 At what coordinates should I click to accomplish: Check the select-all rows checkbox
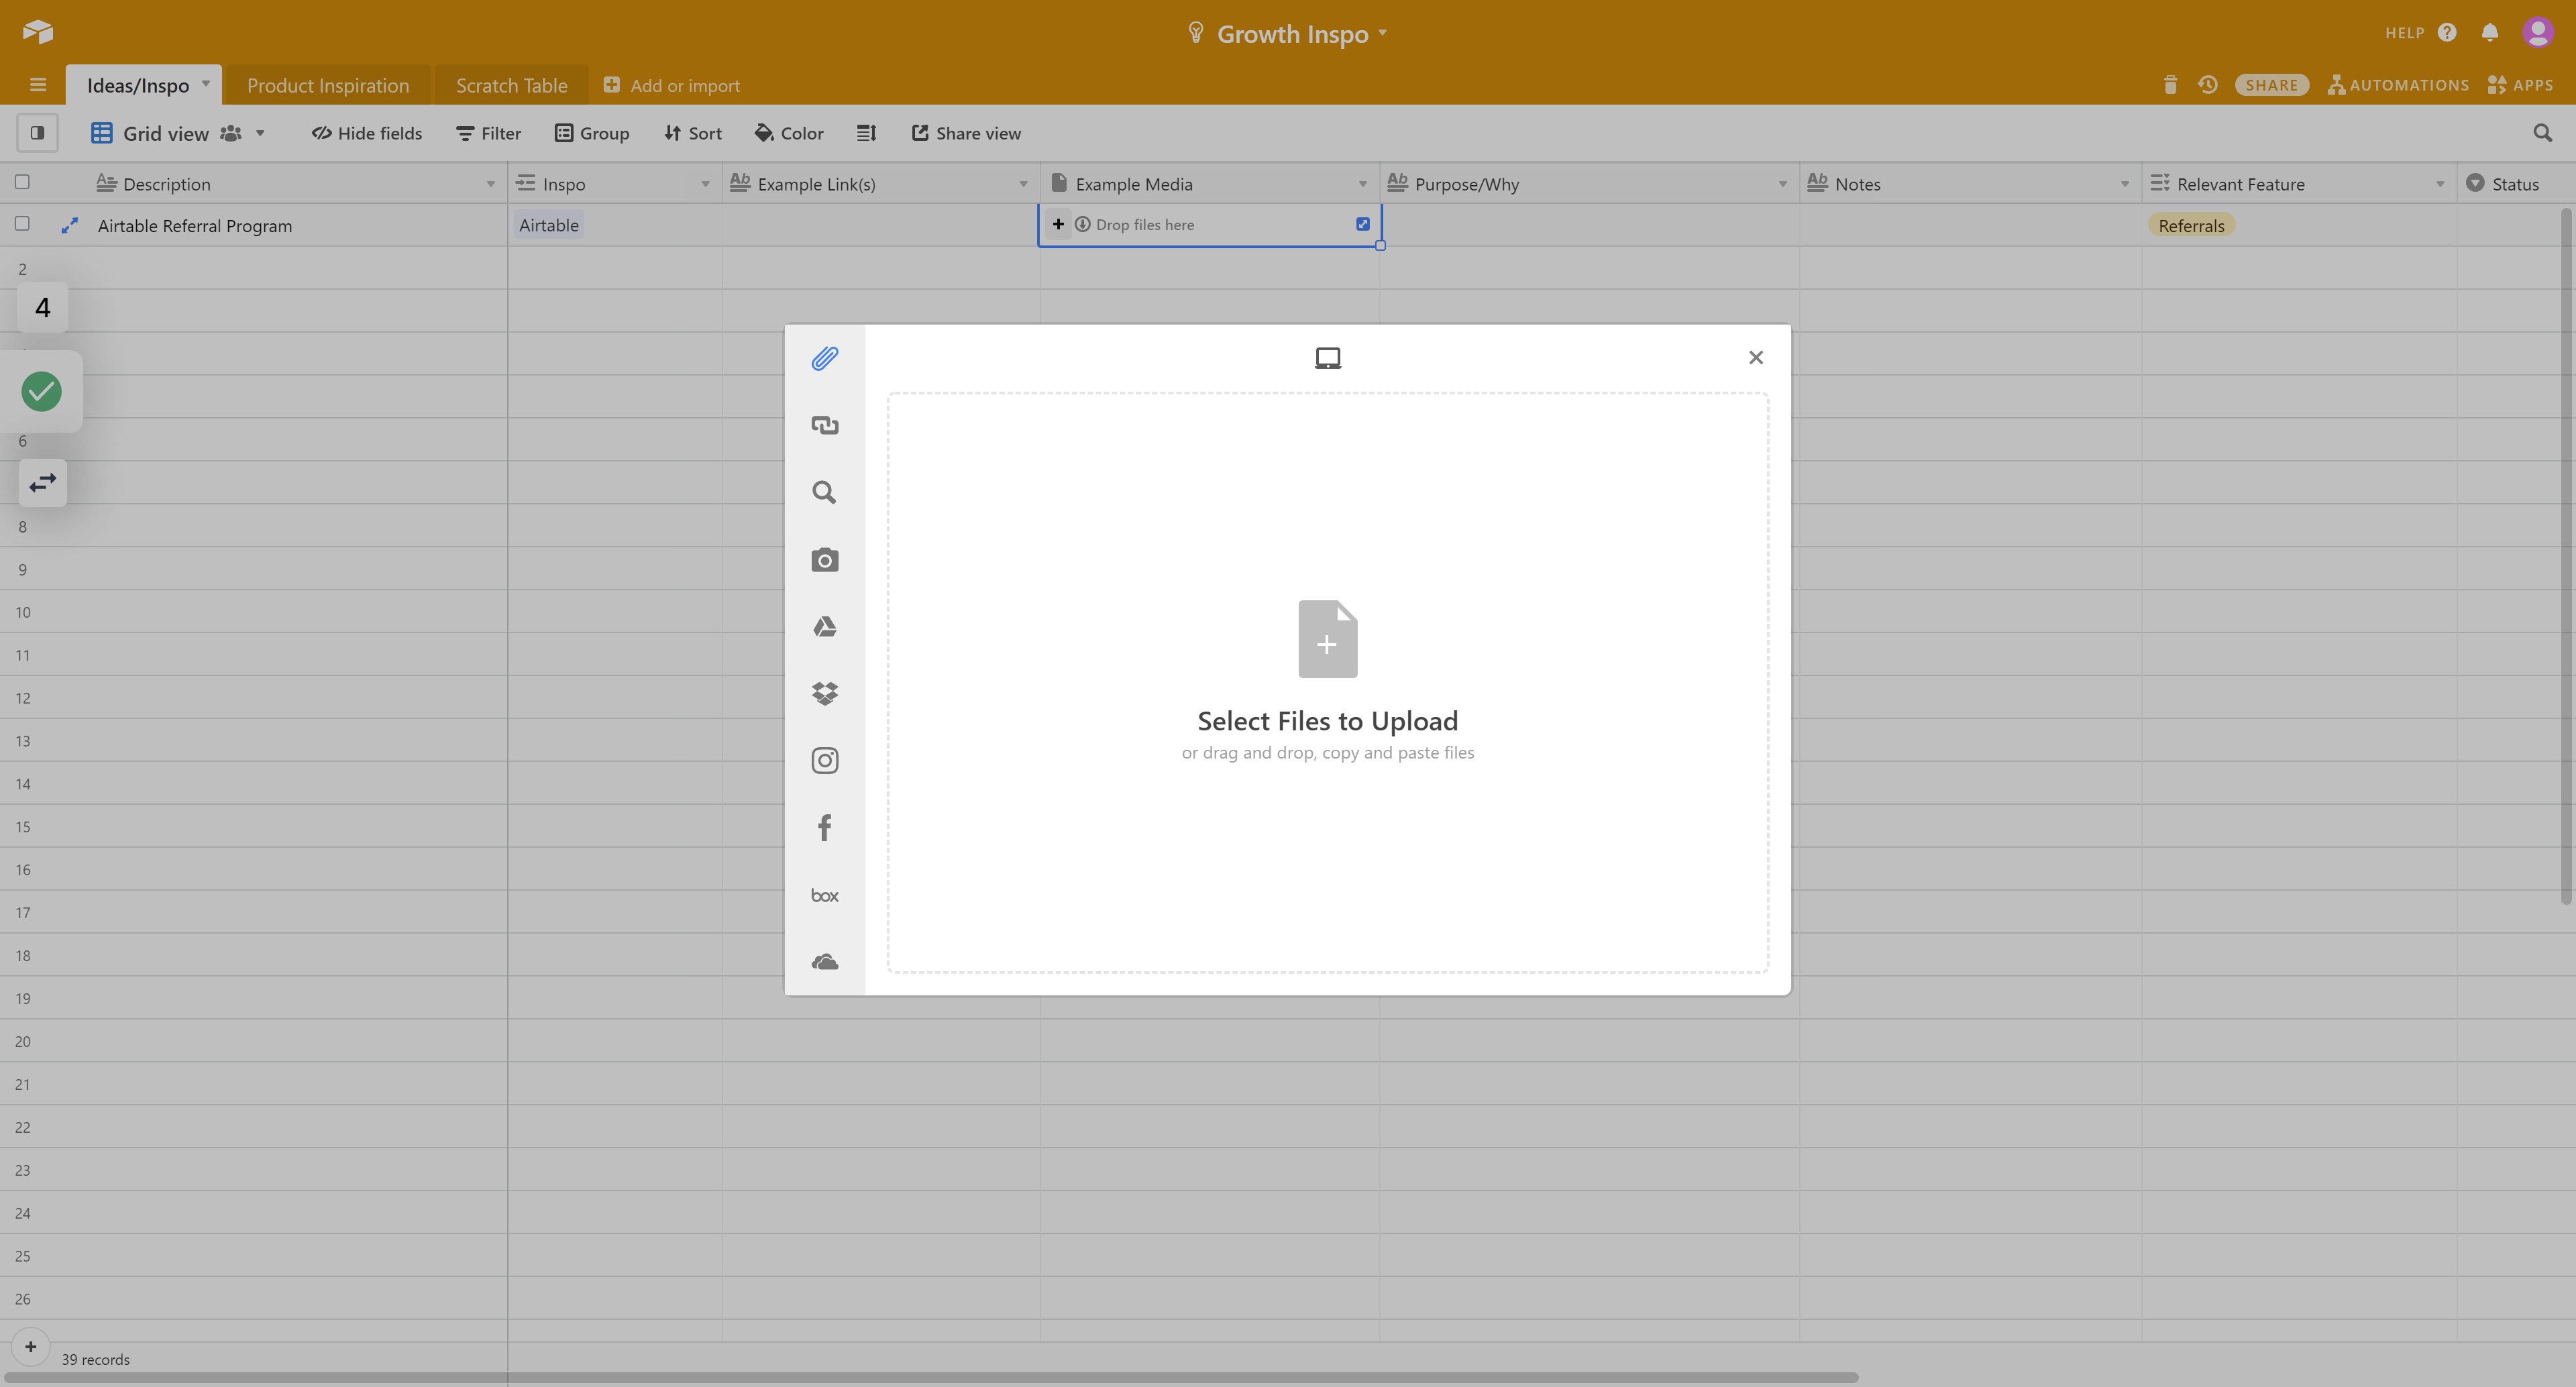point(22,182)
